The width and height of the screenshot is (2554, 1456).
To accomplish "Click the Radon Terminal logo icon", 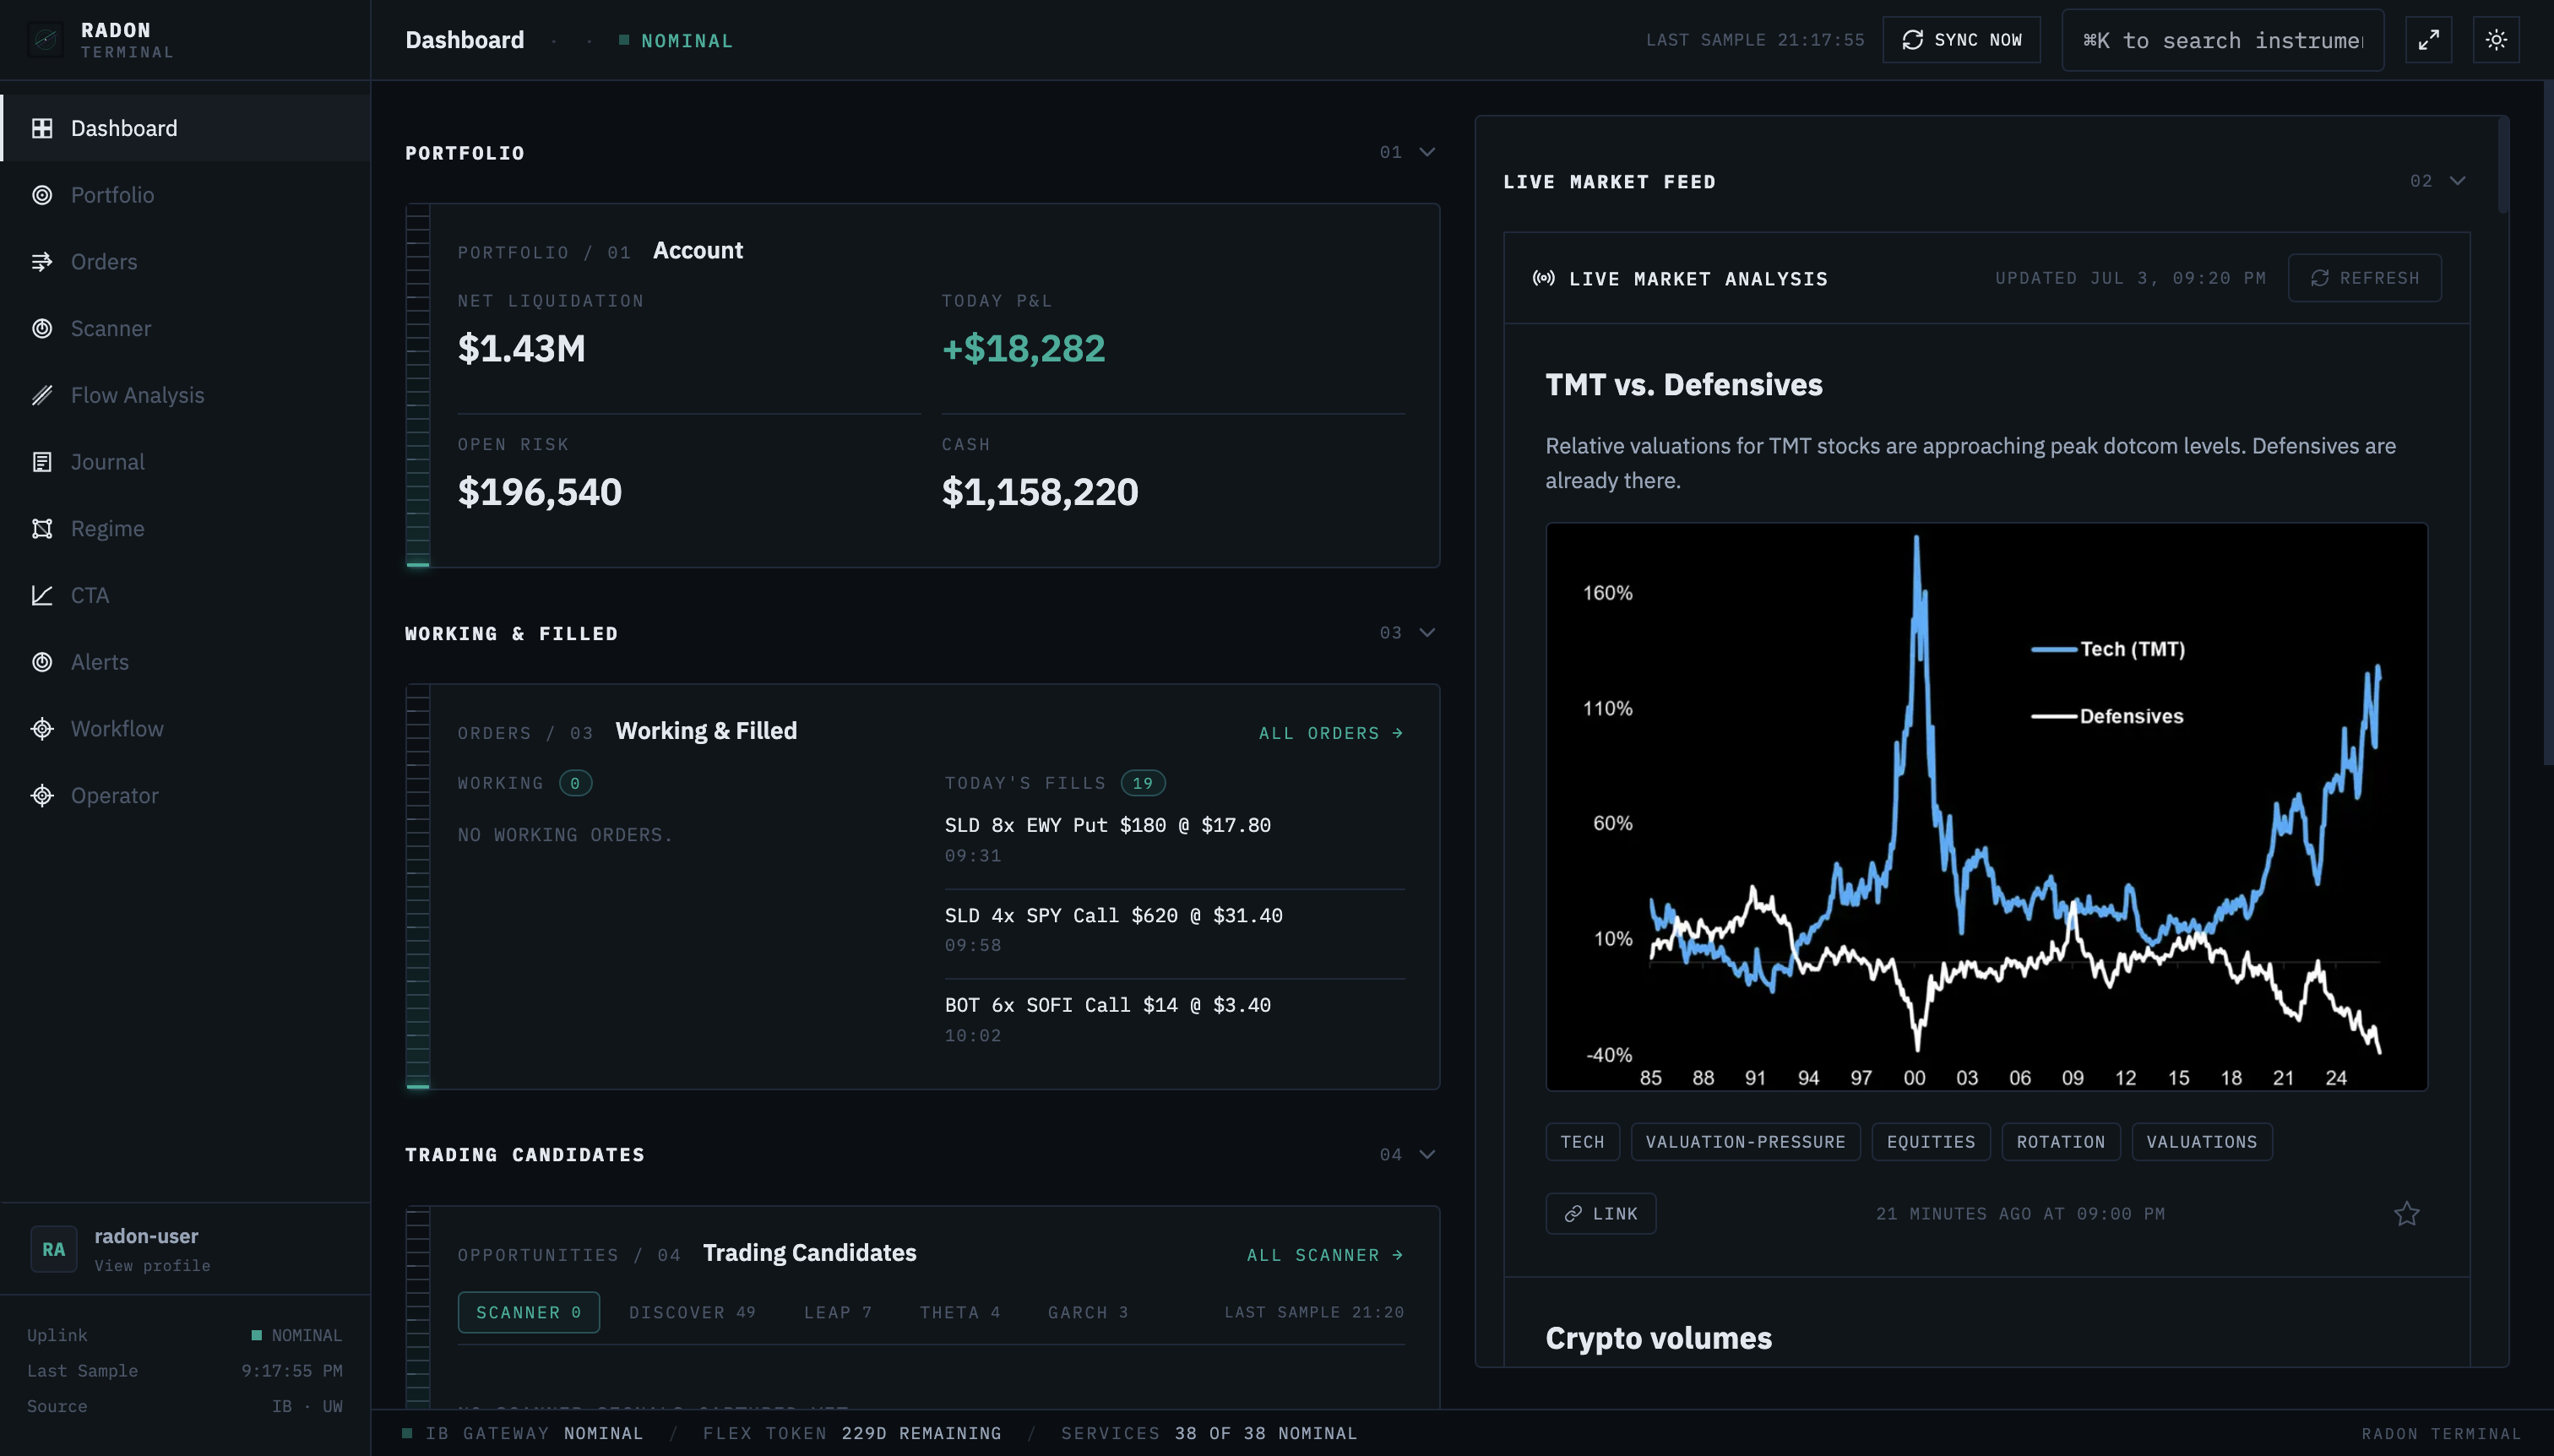I will (45, 40).
